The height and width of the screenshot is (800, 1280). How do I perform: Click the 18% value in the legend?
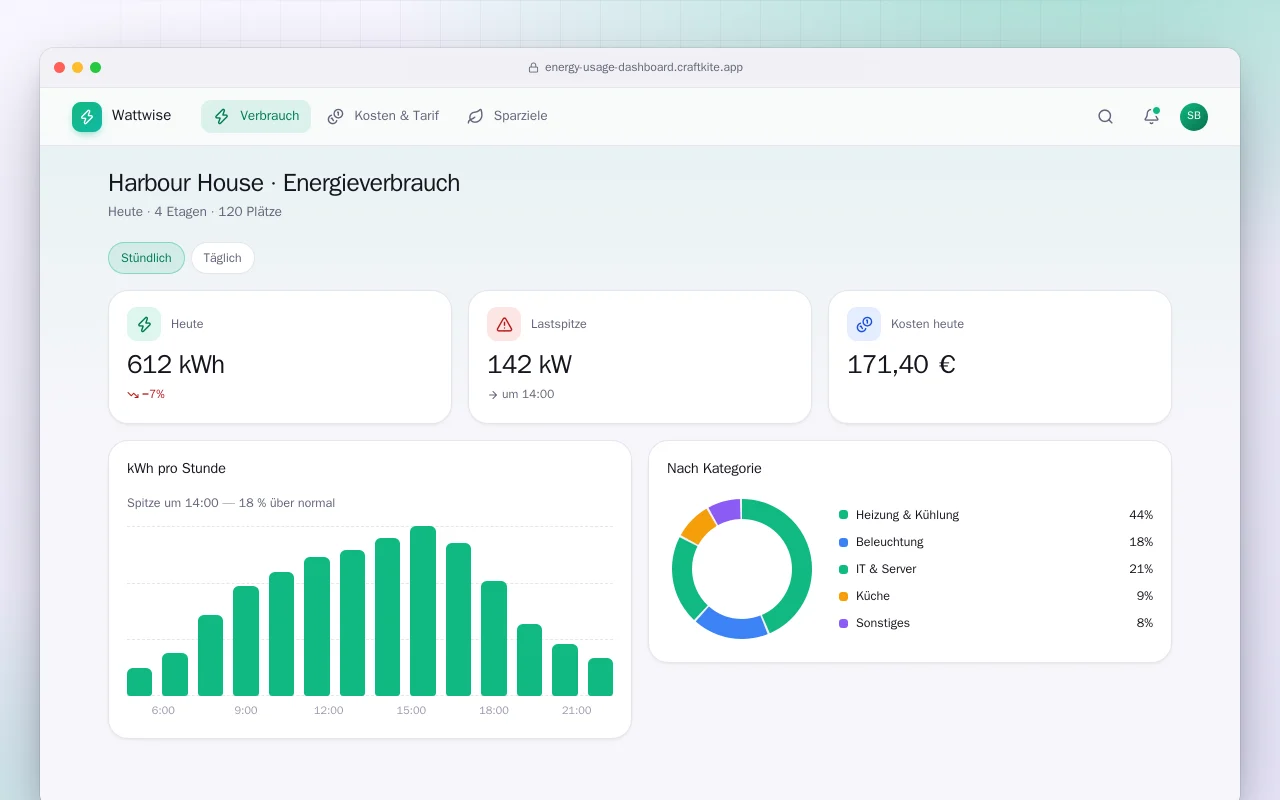pos(1141,542)
